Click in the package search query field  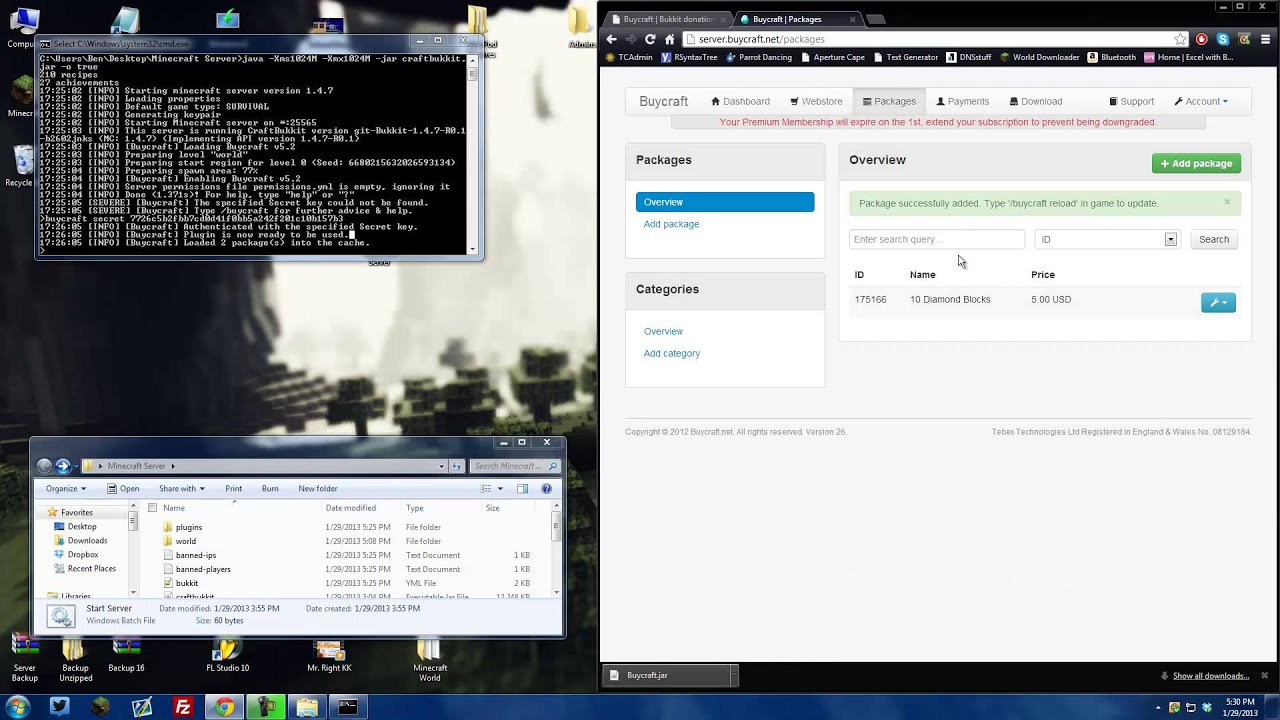tap(937, 239)
